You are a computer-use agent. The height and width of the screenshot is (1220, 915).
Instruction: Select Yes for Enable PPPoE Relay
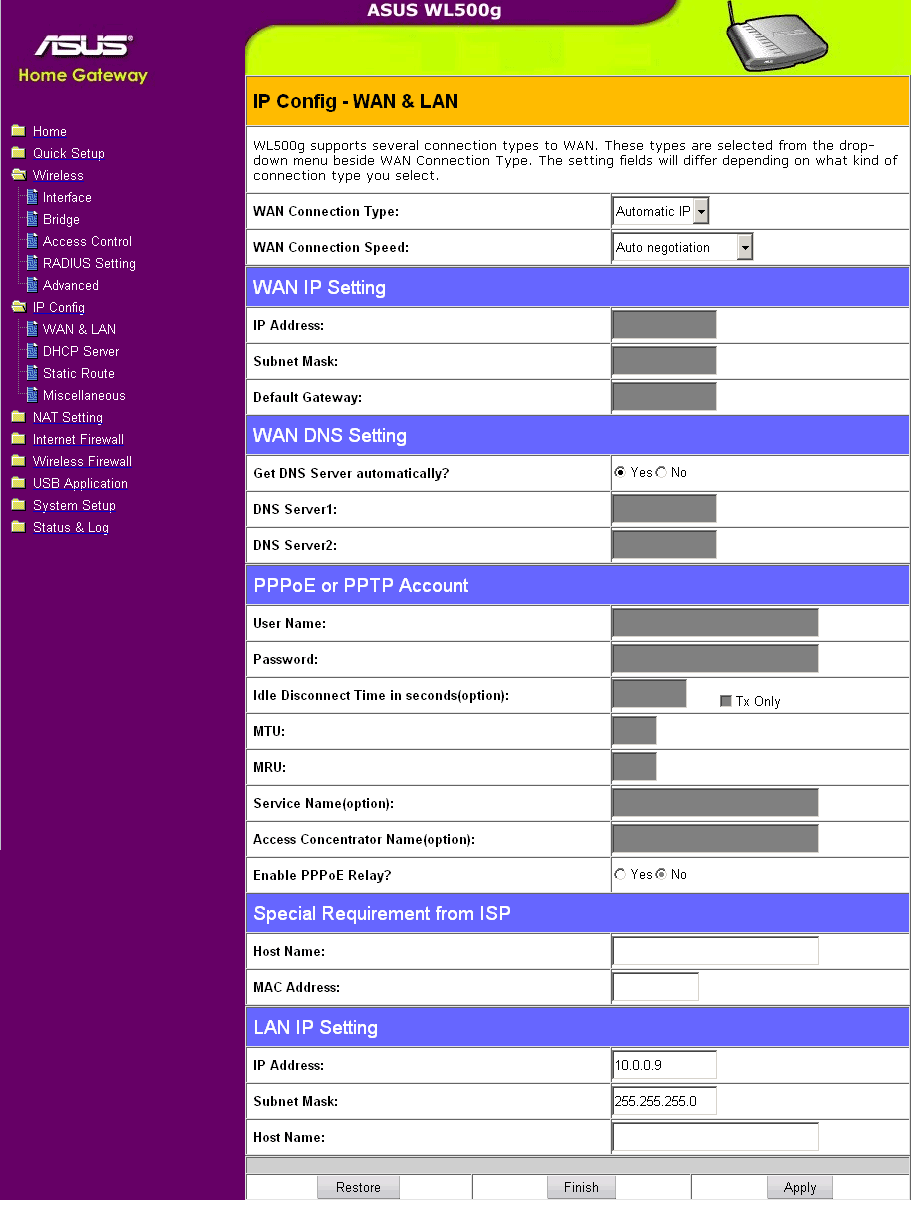(x=620, y=874)
